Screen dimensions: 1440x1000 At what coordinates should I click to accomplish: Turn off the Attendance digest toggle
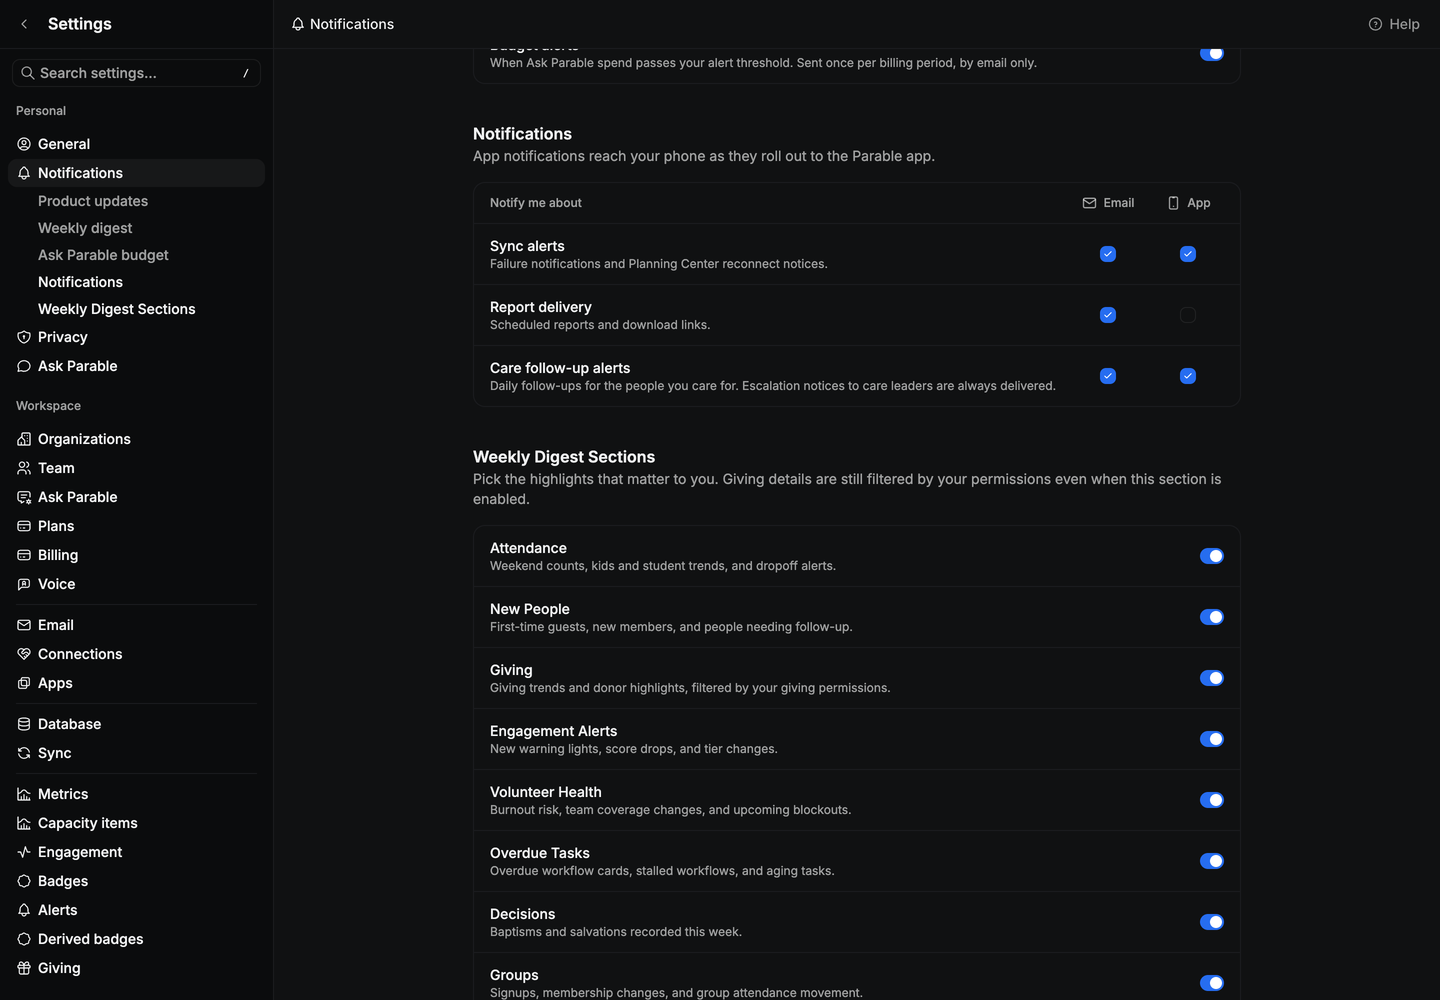(x=1212, y=556)
